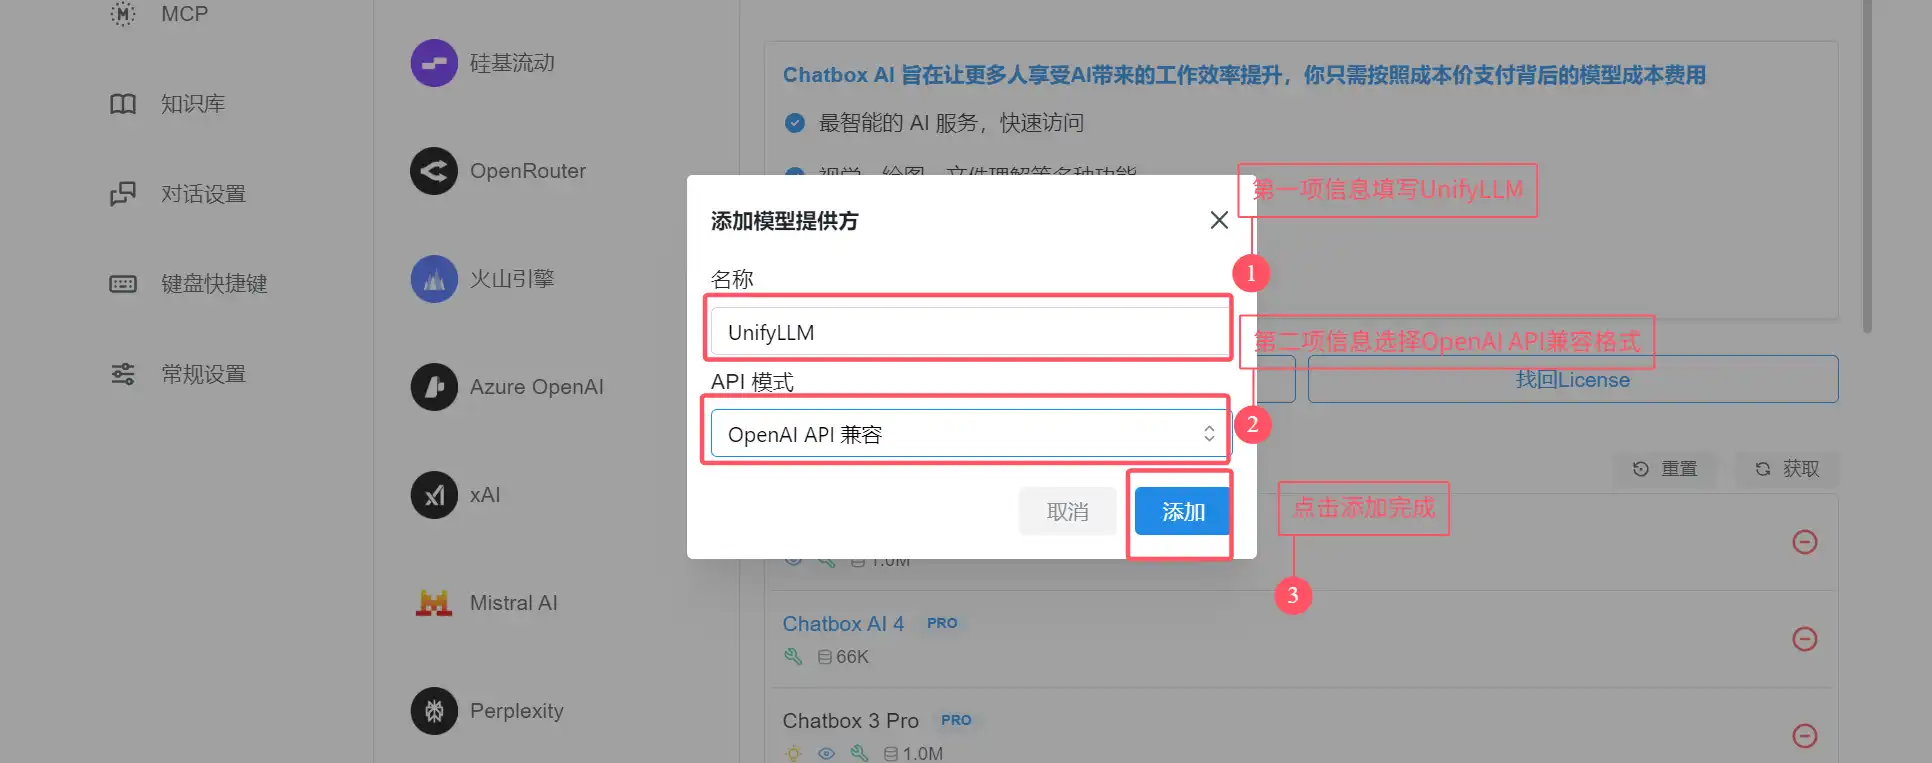This screenshot has width=1932, height=763.
Task: Open the 常规设置 general settings section
Action: (x=203, y=374)
